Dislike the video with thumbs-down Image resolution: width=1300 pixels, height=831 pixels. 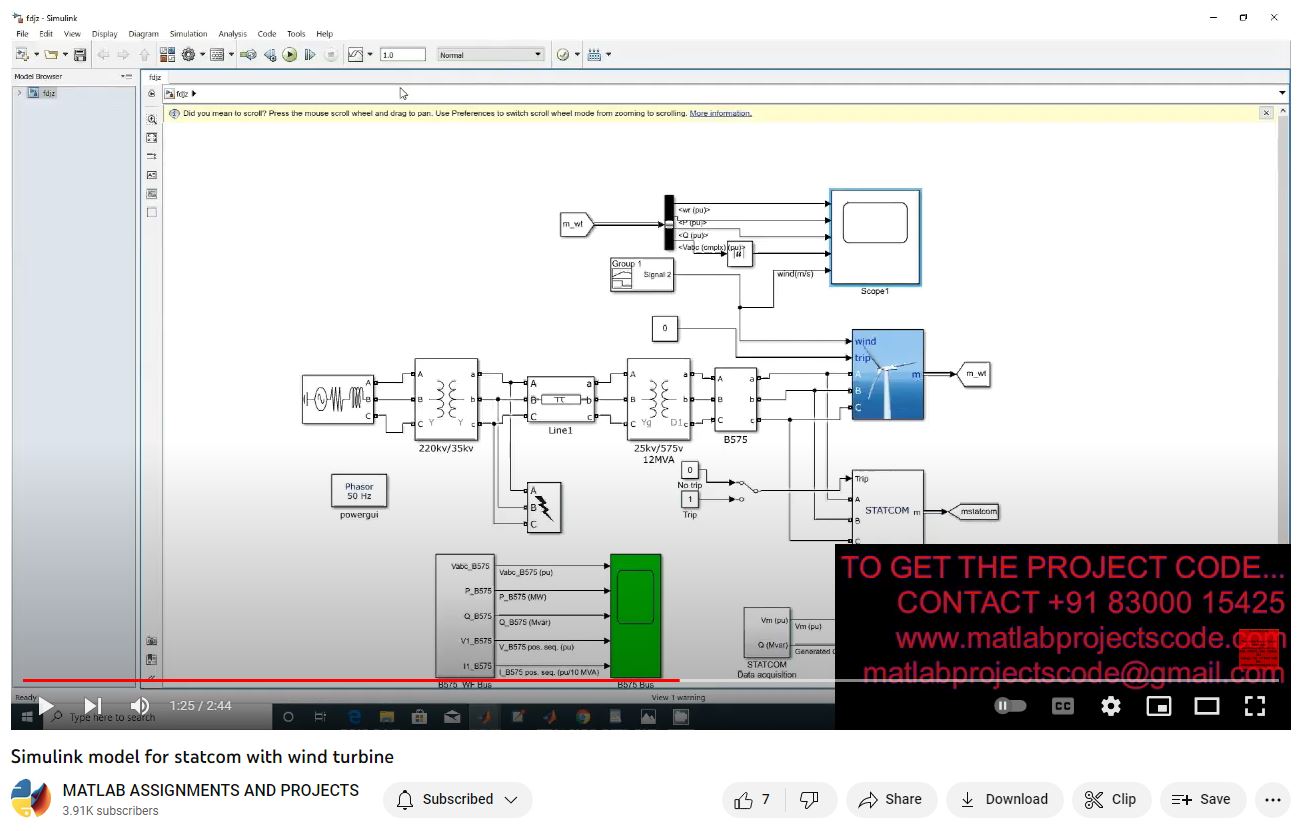pos(810,799)
